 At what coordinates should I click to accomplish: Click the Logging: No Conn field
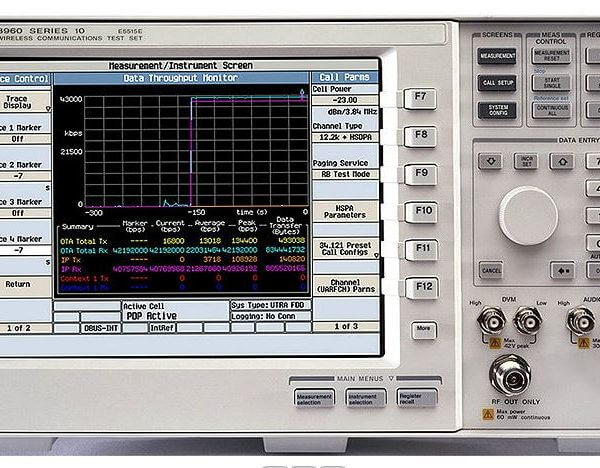(271, 316)
